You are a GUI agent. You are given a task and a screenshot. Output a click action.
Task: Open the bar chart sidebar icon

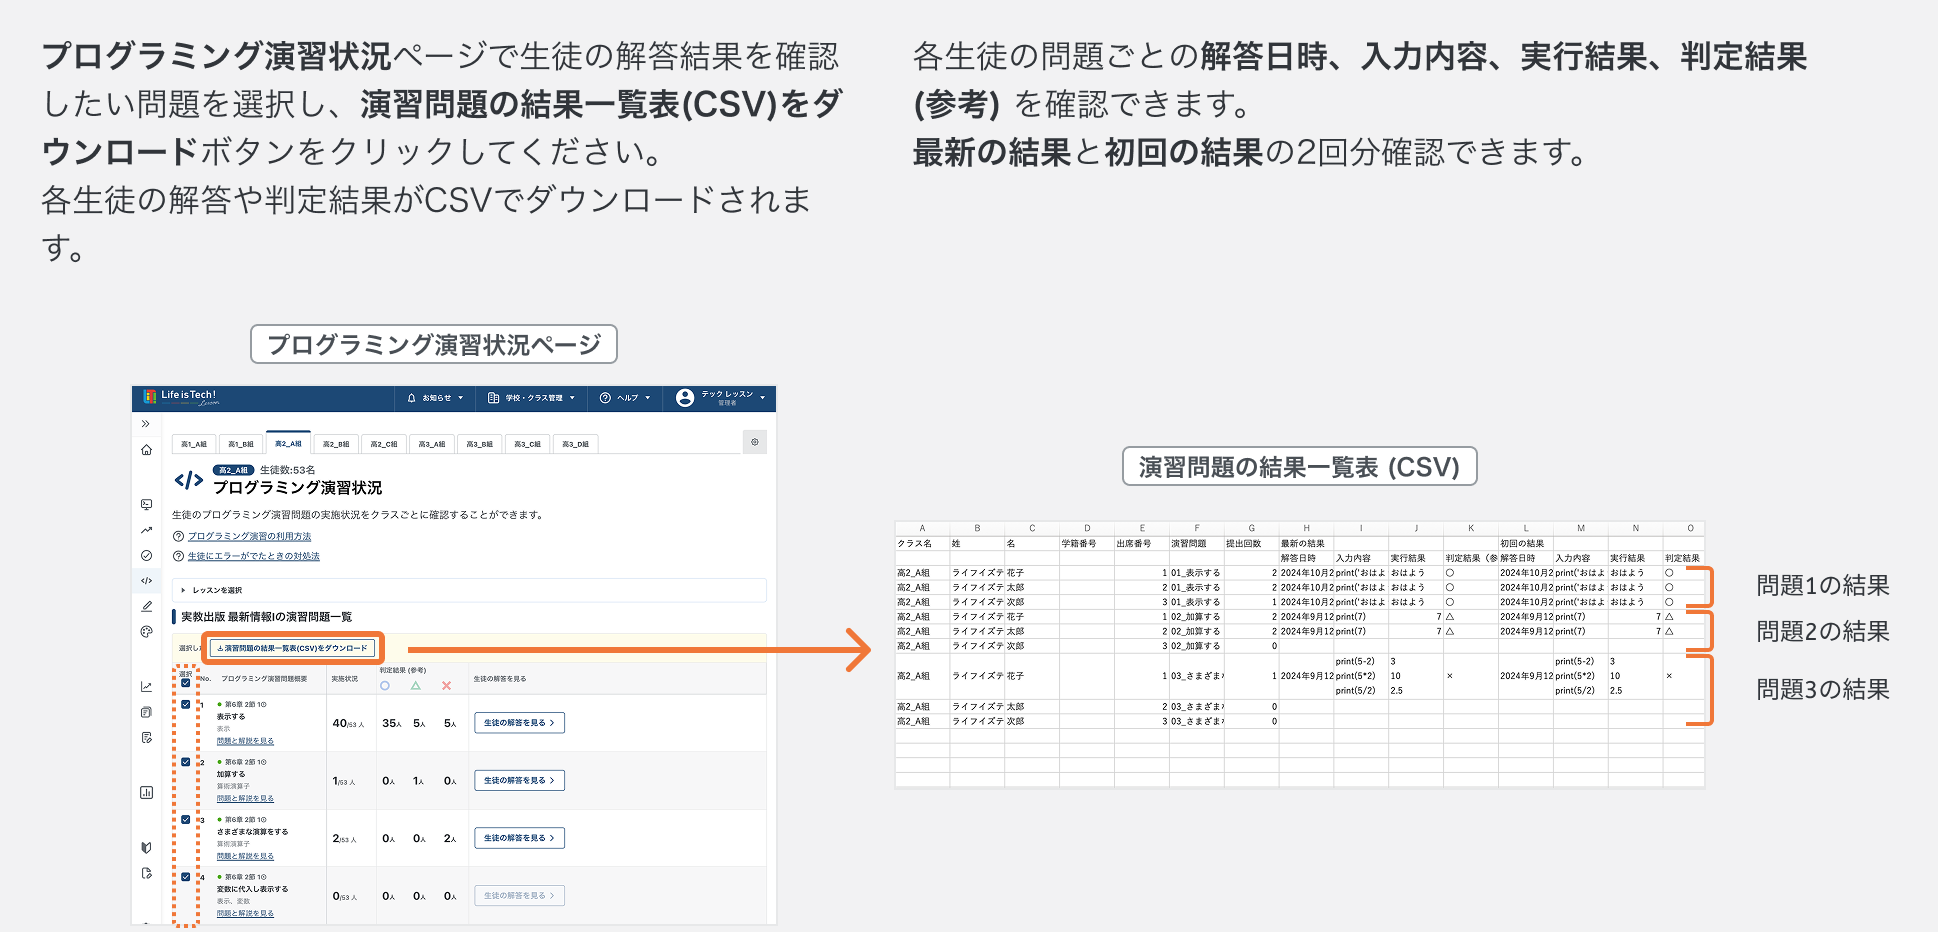tap(146, 792)
